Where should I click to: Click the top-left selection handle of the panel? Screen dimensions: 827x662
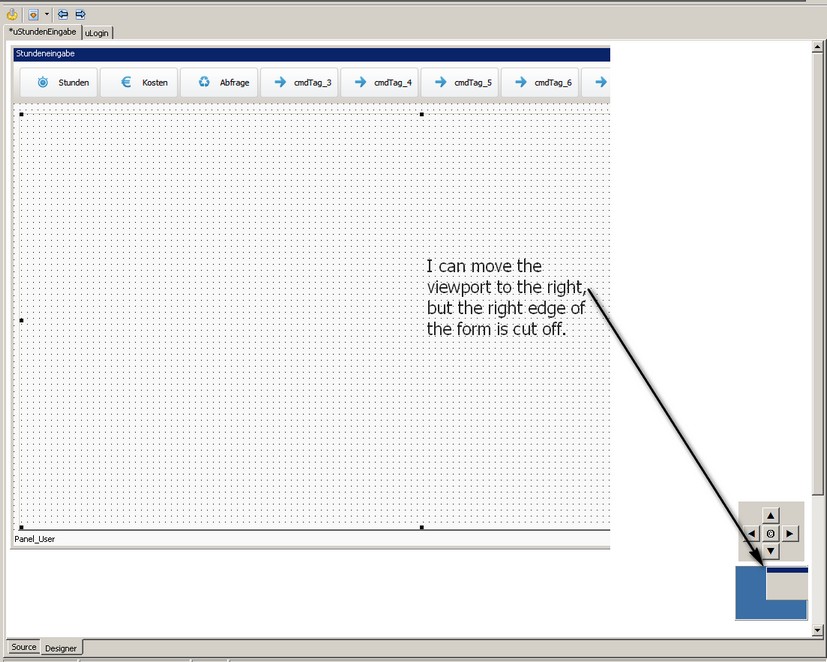click(22, 114)
